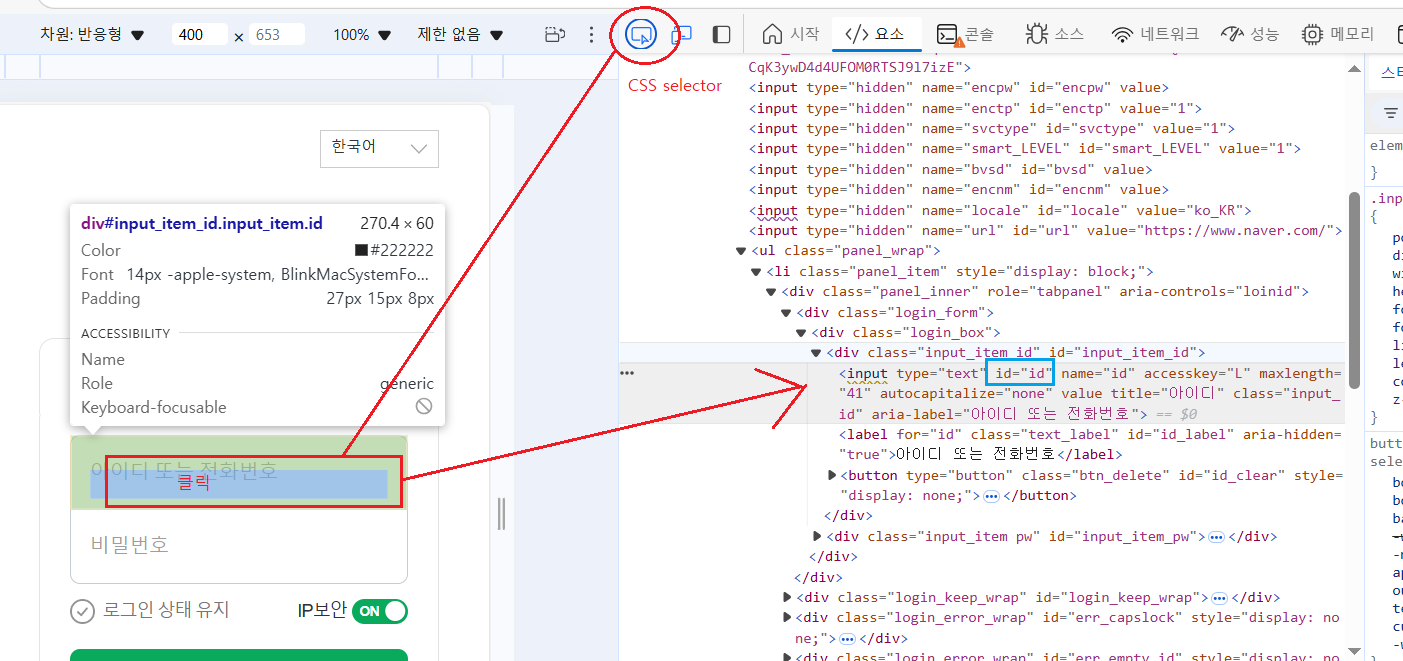Select the hidden input row name="locale"
1403x661 pixels.
pos(1000,211)
